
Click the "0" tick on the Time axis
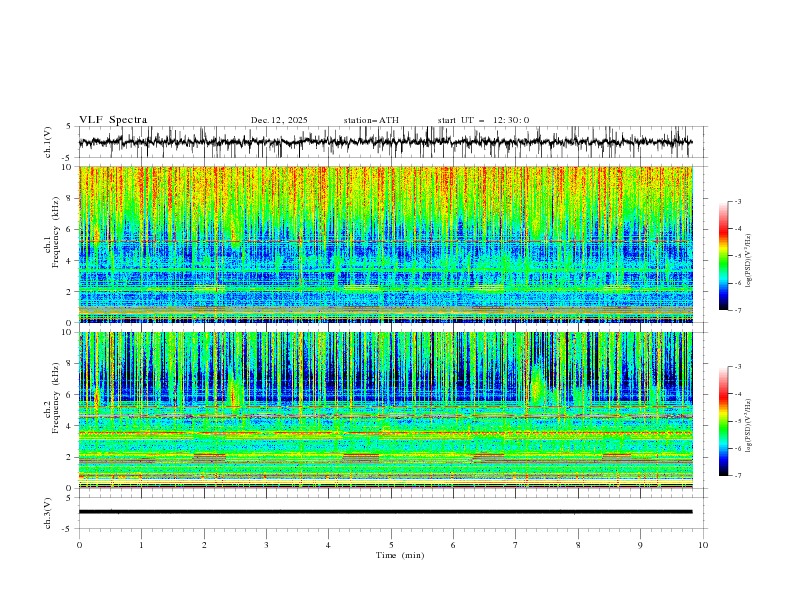[x=79, y=545]
